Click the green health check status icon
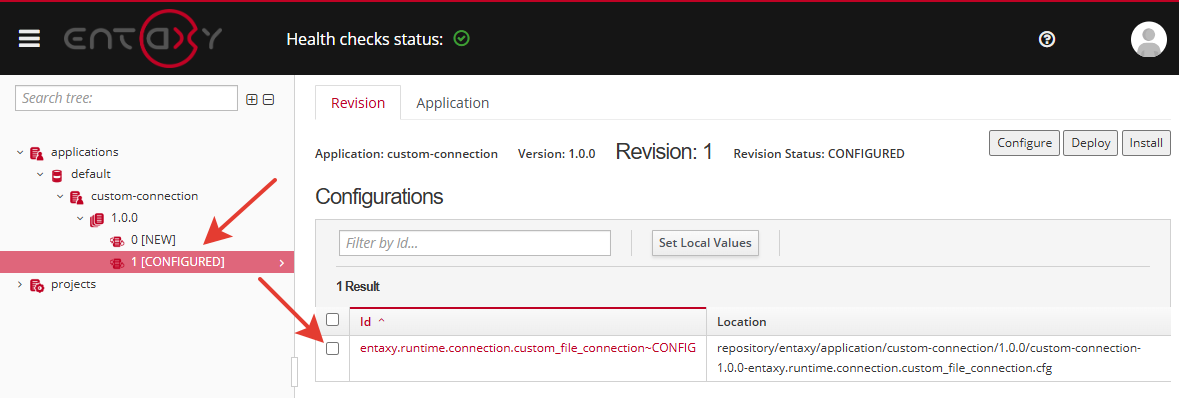 (462, 38)
